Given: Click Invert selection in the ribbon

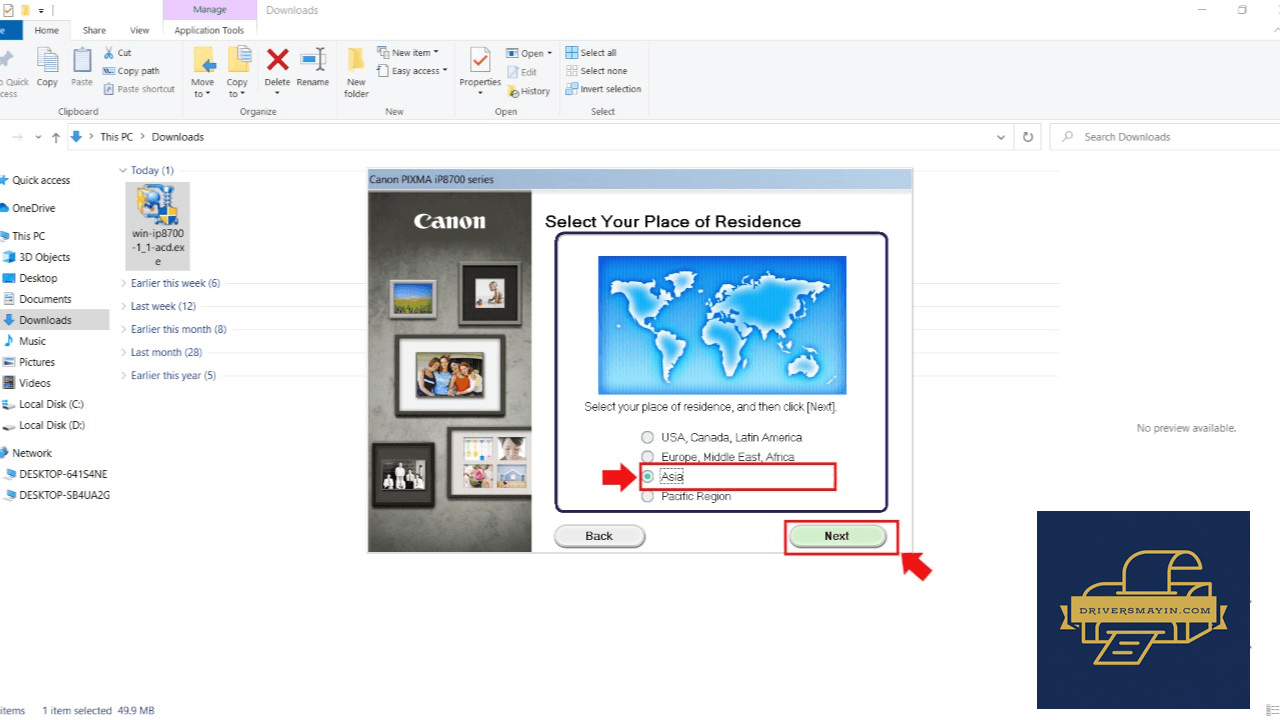Looking at the screenshot, I should [603, 89].
